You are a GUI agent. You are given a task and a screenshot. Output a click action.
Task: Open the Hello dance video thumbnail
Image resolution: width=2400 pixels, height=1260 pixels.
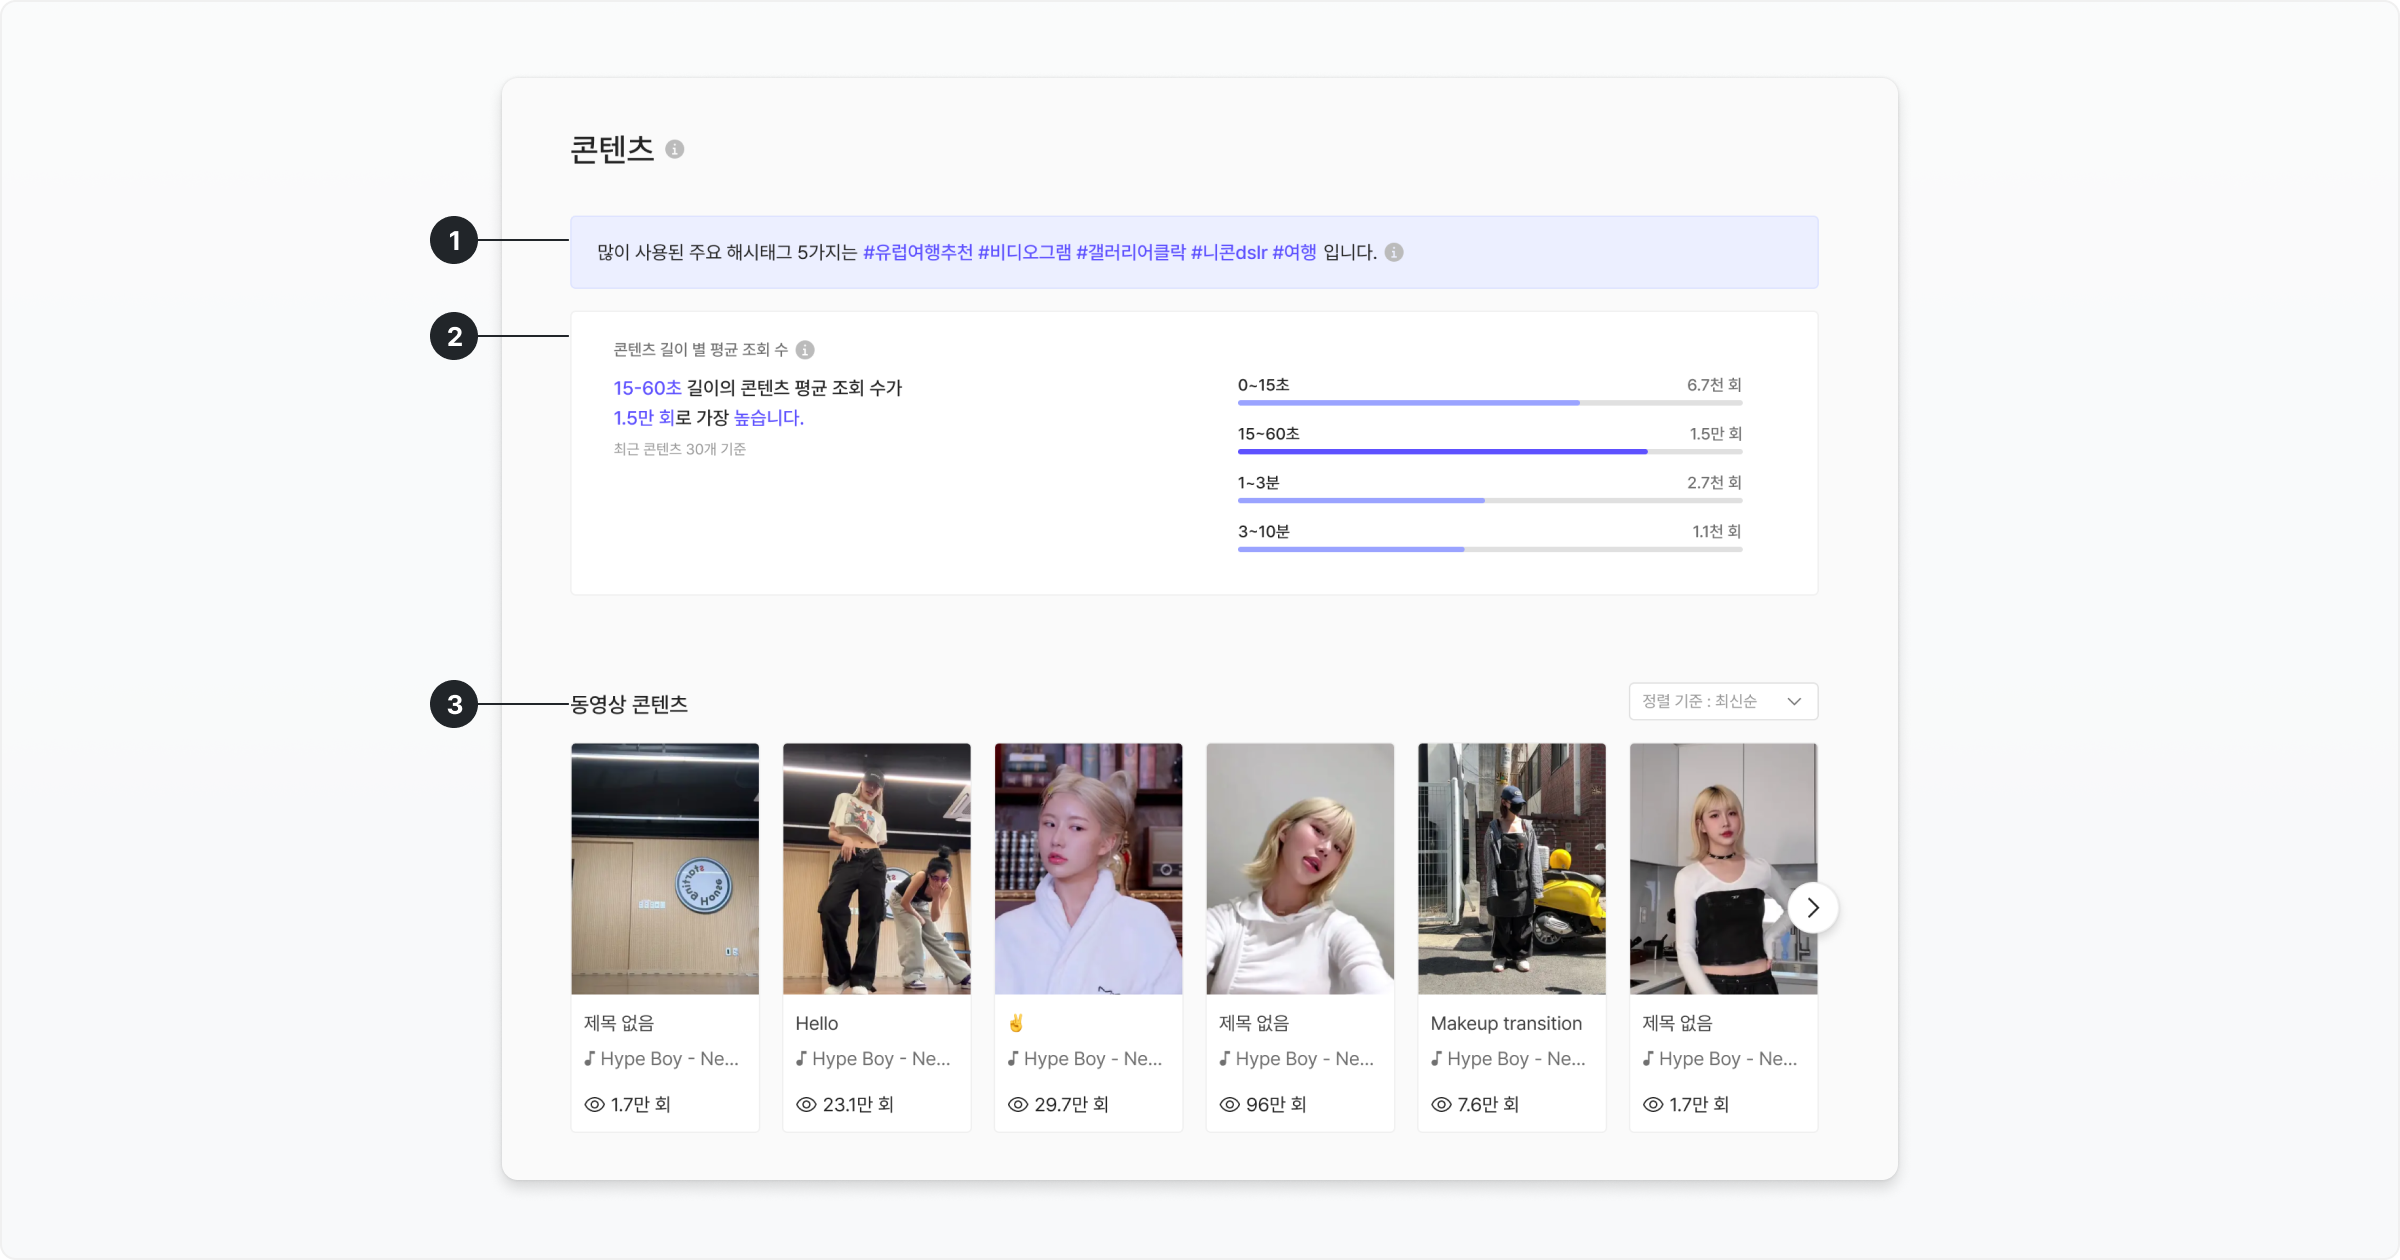[x=876, y=868]
